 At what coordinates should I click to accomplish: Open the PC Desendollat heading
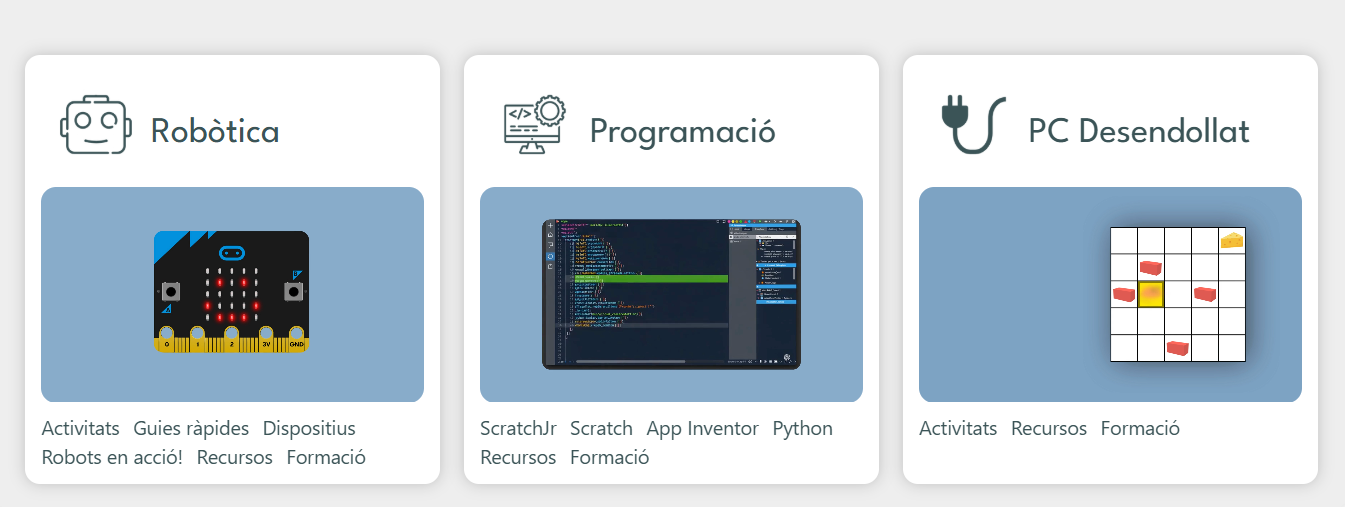pyautogui.click(x=1138, y=131)
